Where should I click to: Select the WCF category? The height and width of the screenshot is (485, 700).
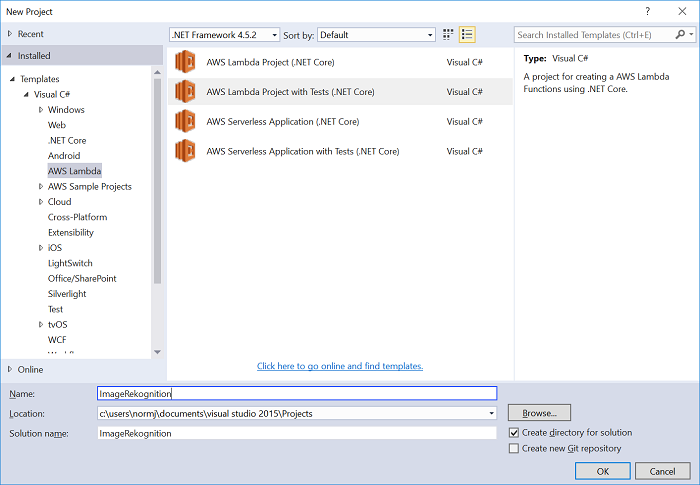(57, 339)
